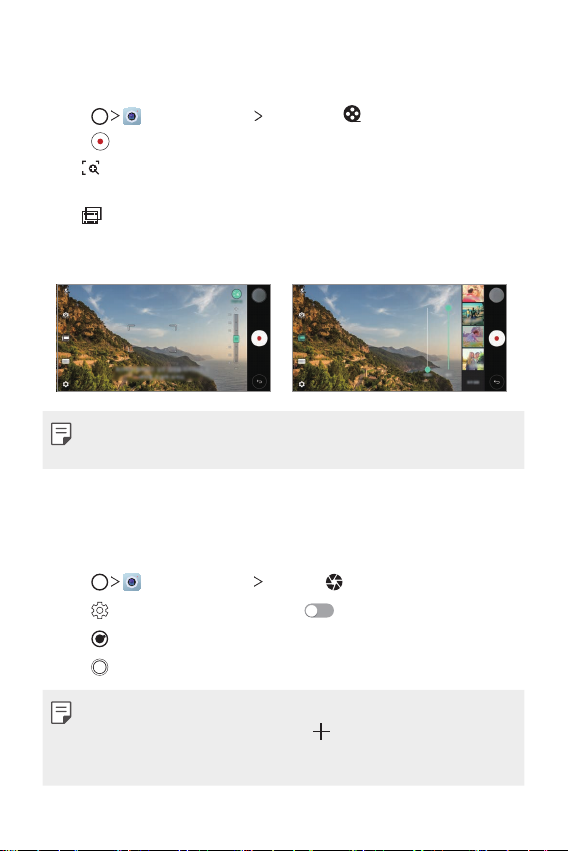Image resolution: width=568 pixels, height=851 pixels.
Task: Open the settings gear outline icon
Action: click(100, 611)
